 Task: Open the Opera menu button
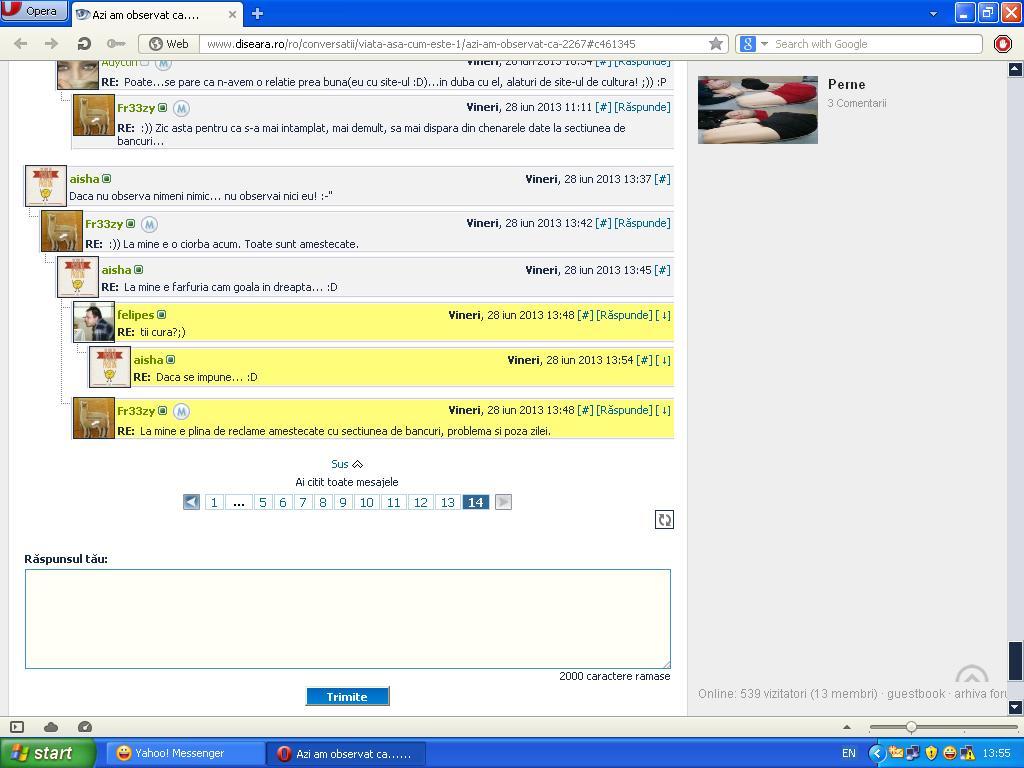coord(33,11)
